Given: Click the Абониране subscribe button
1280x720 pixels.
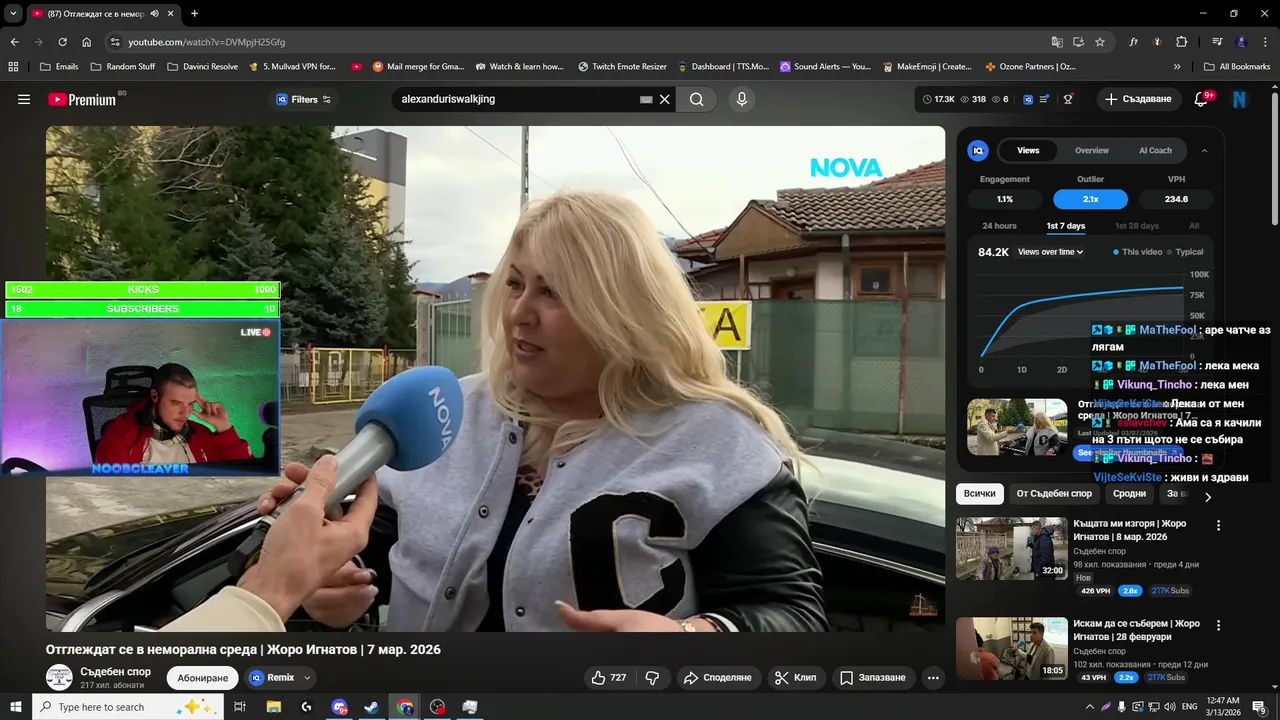Looking at the screenshot, I should [x=202, y=678].
